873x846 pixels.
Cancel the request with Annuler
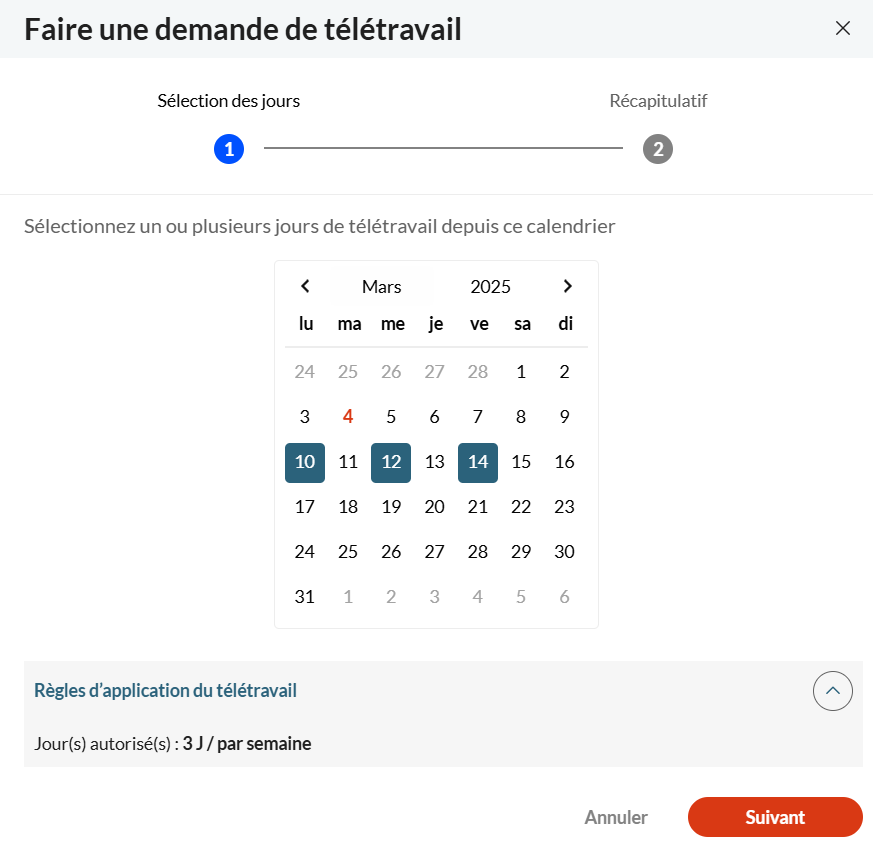[x=616, y=817]
